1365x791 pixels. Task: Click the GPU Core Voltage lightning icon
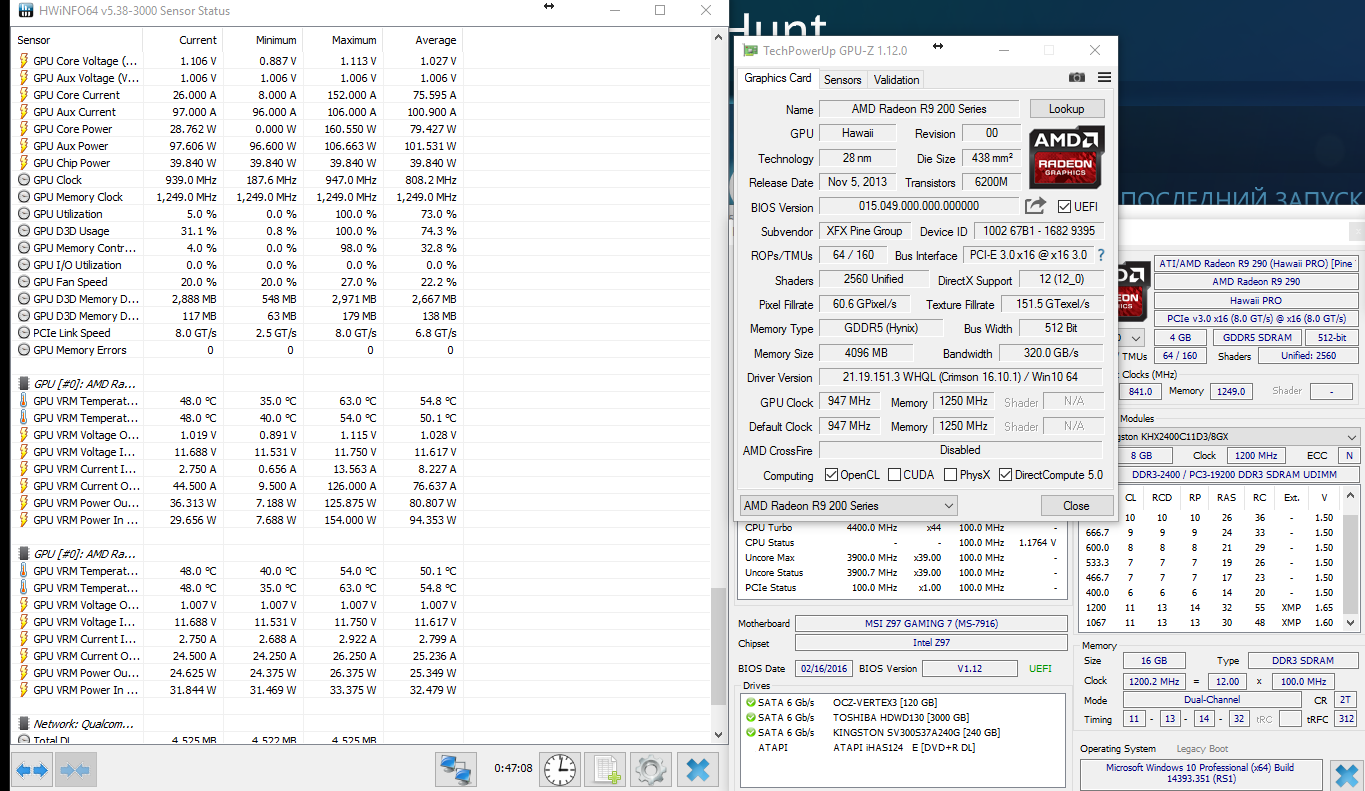[x=24, y=61]
